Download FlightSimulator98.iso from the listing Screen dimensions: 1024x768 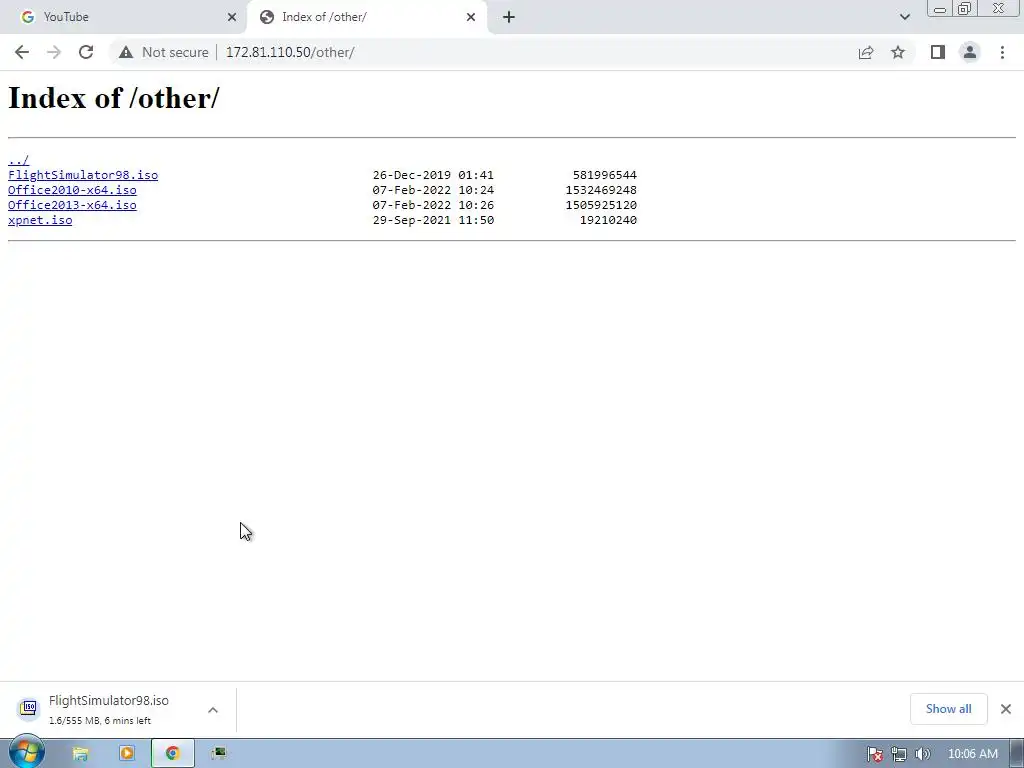(x=83, y=175)
